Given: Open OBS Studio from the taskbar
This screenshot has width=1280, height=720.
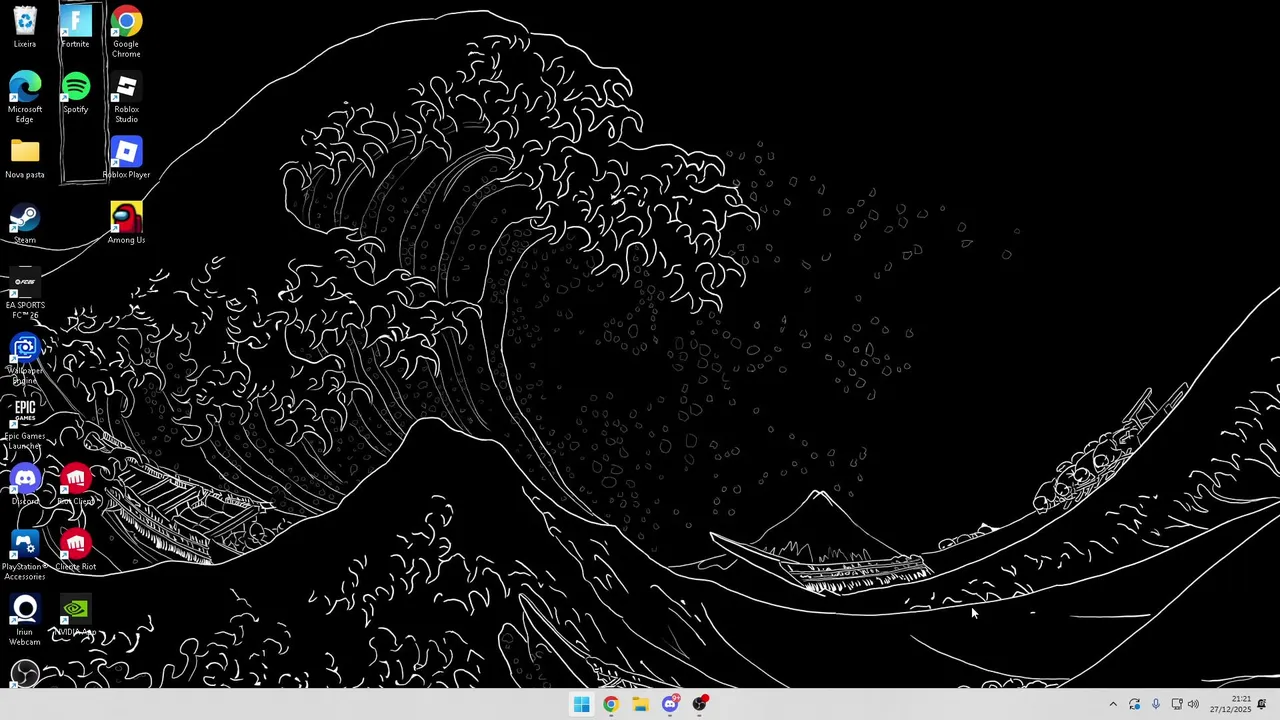Looking at the screenshot, I should (700, 704).
